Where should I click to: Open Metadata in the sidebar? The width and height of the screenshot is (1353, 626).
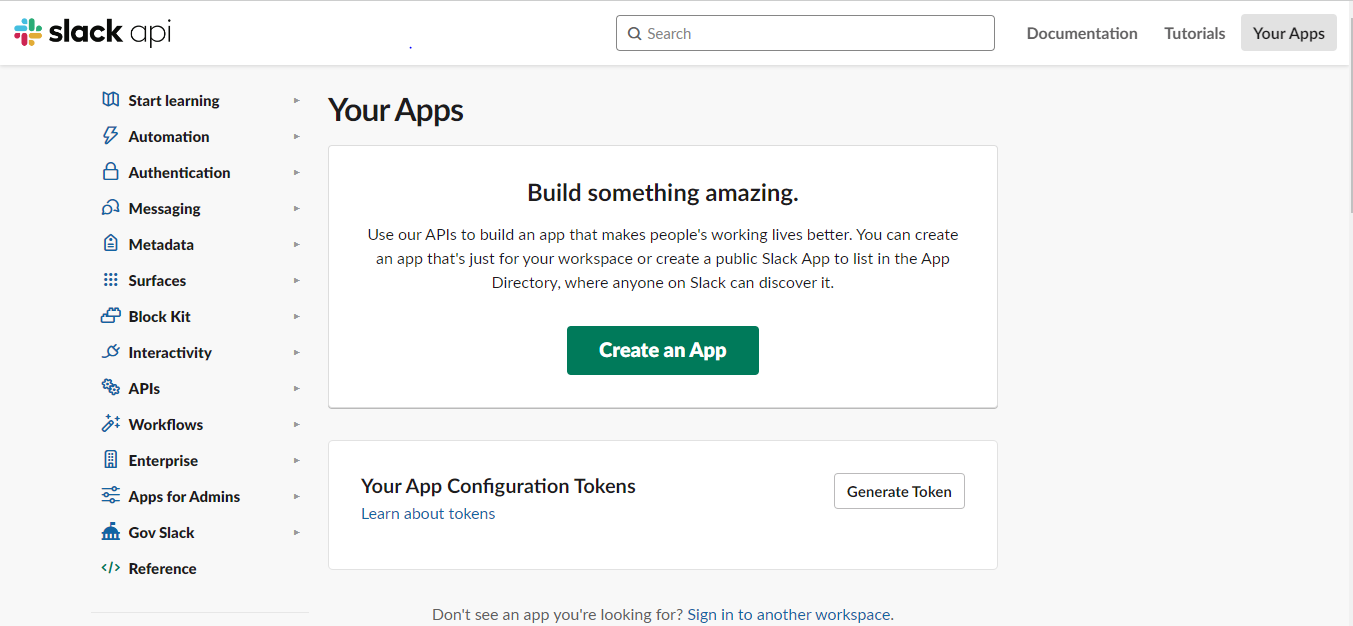(x=161, y=244)
